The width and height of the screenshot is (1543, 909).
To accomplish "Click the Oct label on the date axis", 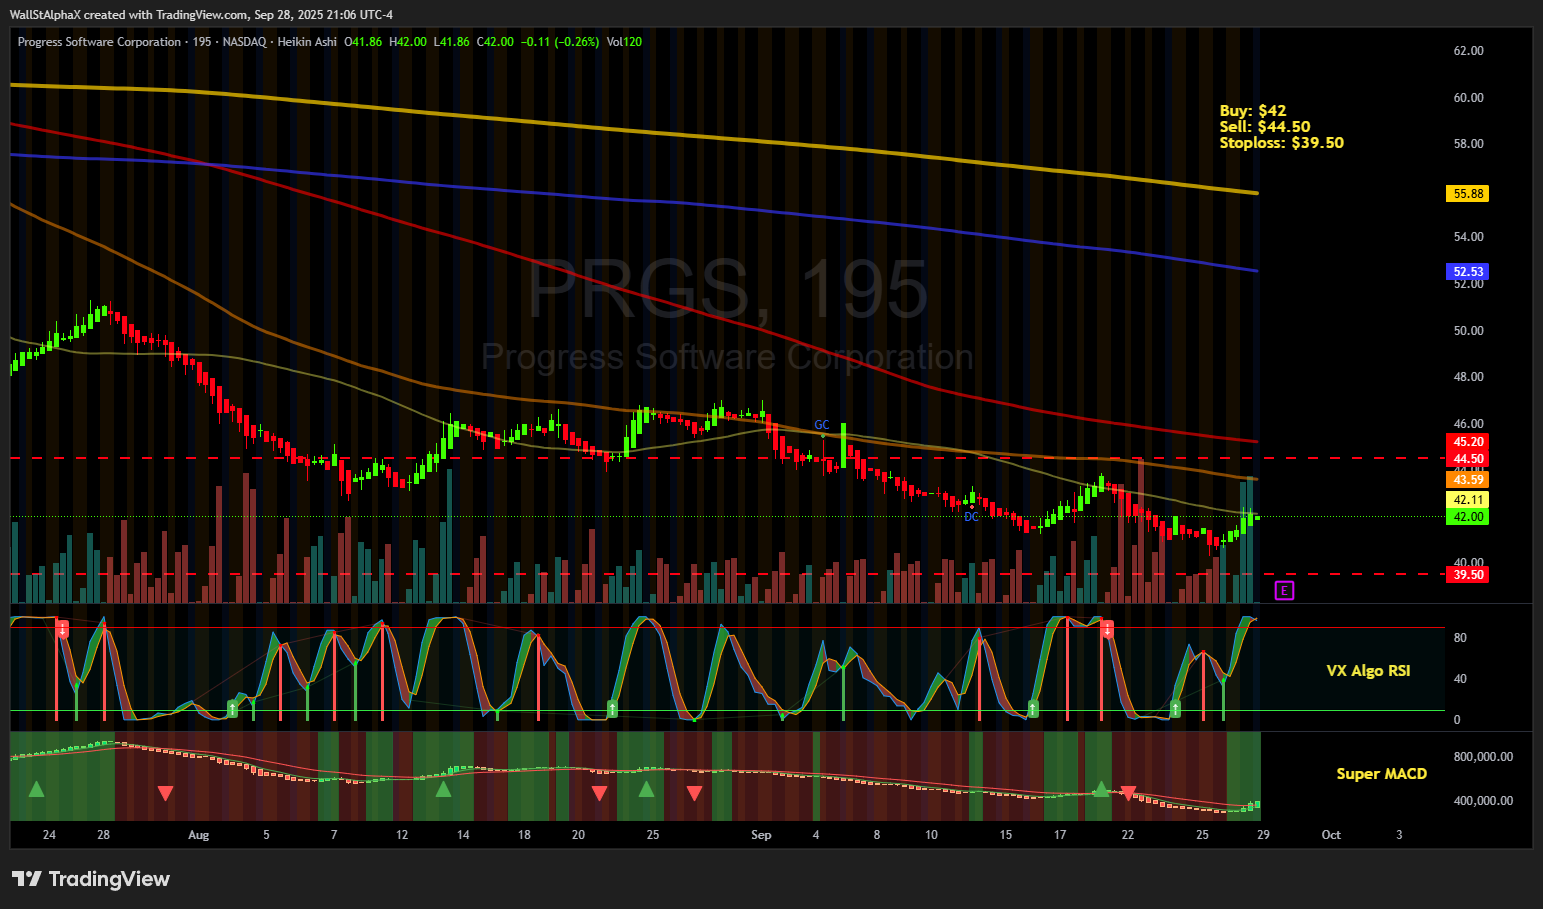I will tap(1331, 835).
